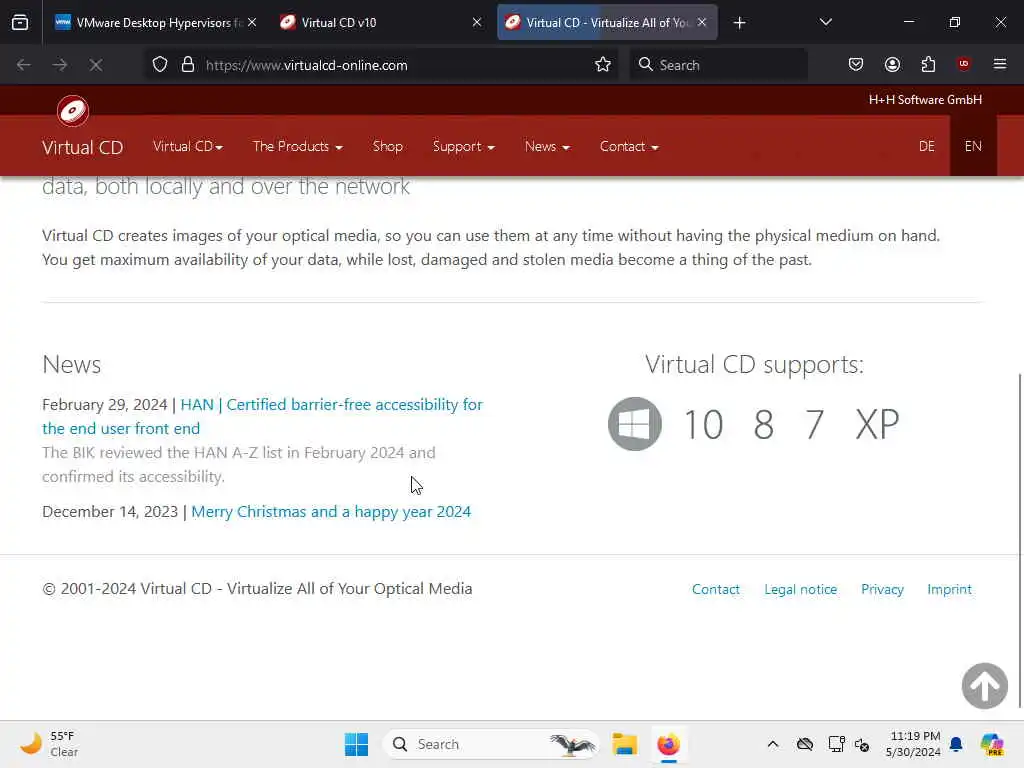Bookmark this page with the star icon
The width and height of the screenshot is (1024, 768).
pyautogui.click(x=602, y=65)
